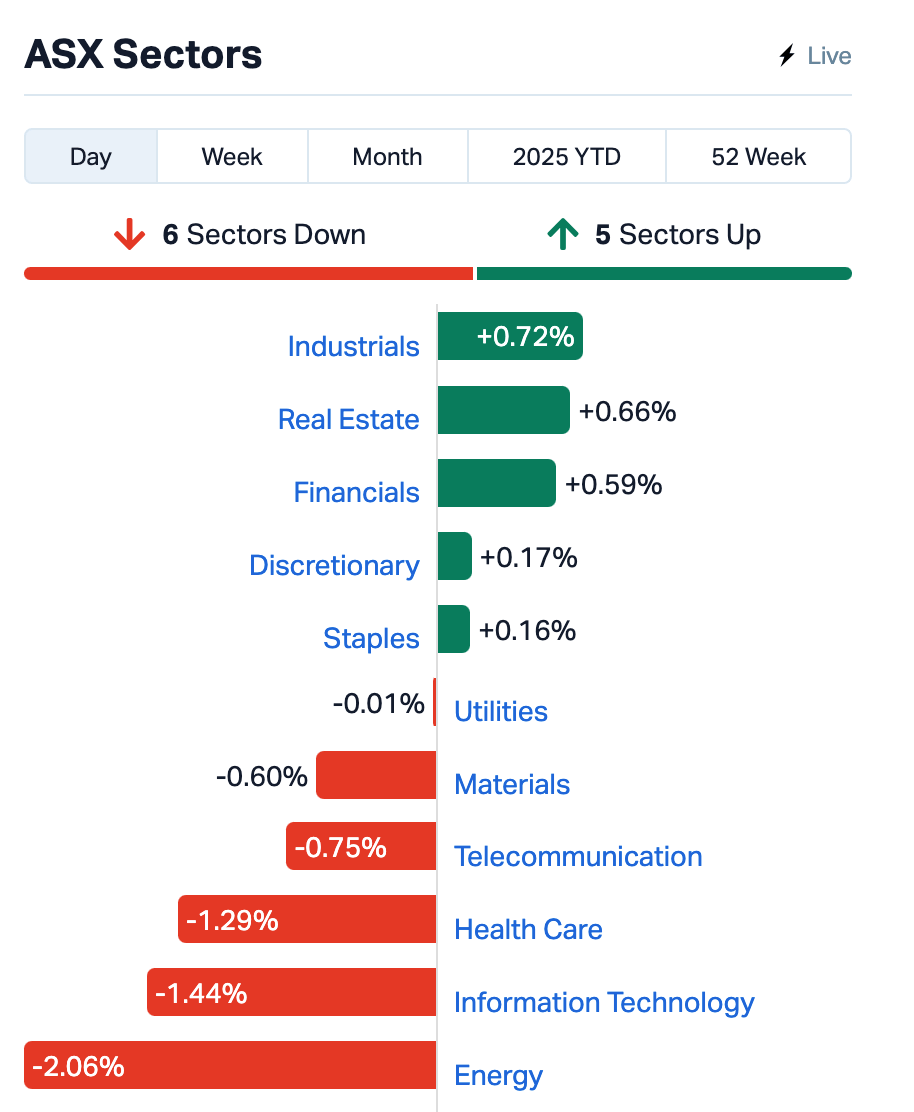Click the red down arrow icon
Viewport: 914px width, 1112px height.
(x=129, y=234)
